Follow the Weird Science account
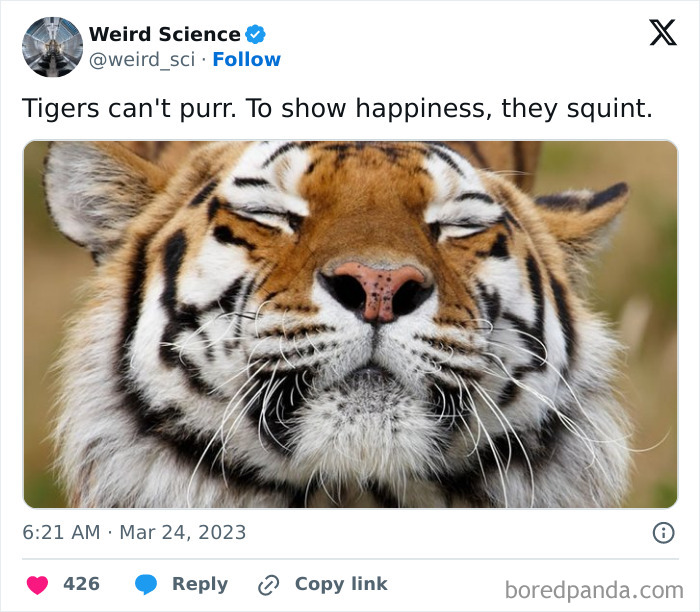The width and height of the screenshot is (700, 612). 247,60
